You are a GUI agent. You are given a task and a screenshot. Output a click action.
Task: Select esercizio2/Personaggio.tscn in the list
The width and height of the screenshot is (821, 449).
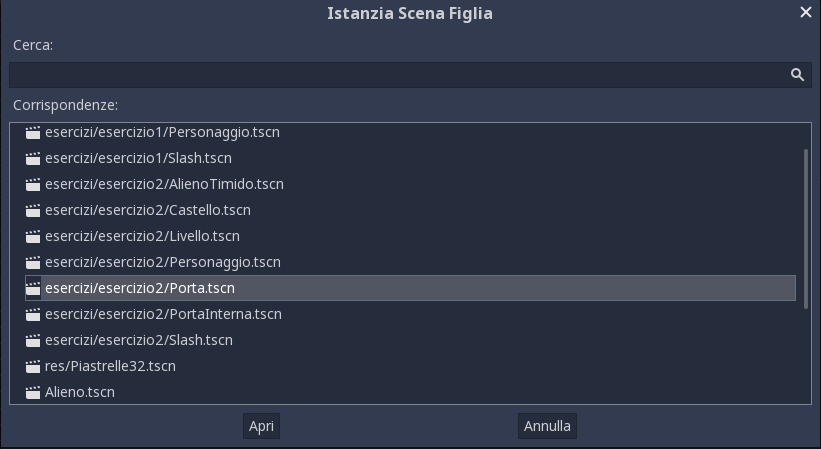tap(410, 262)
